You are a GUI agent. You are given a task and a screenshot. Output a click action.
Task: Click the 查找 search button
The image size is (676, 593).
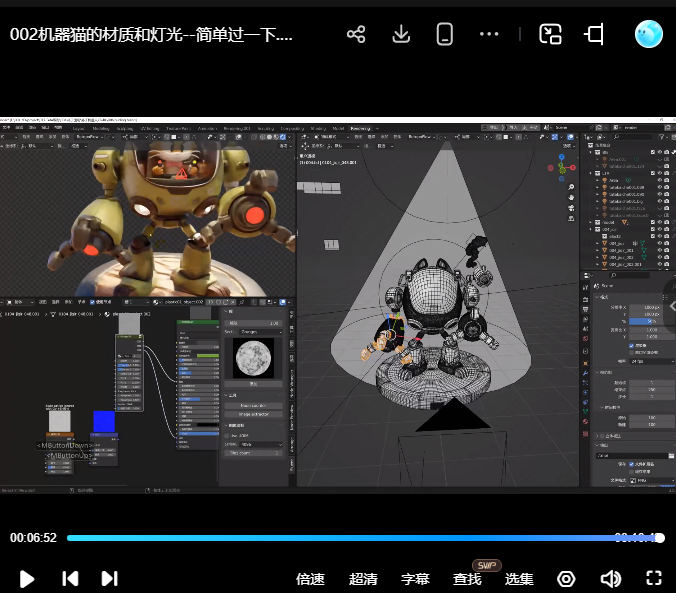click(467, 579)
